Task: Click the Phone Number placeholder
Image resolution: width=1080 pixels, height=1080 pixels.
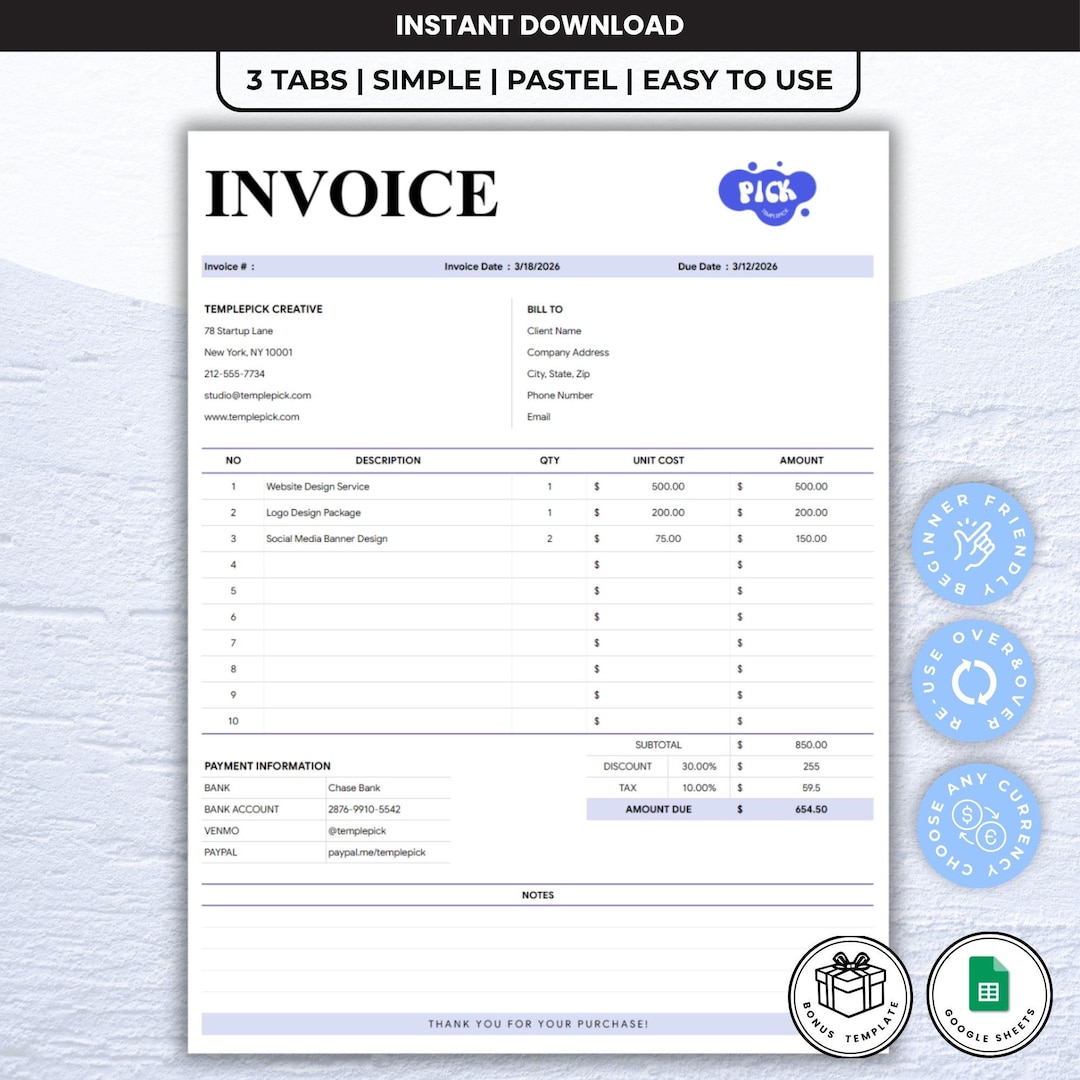Action: point(560,395)
